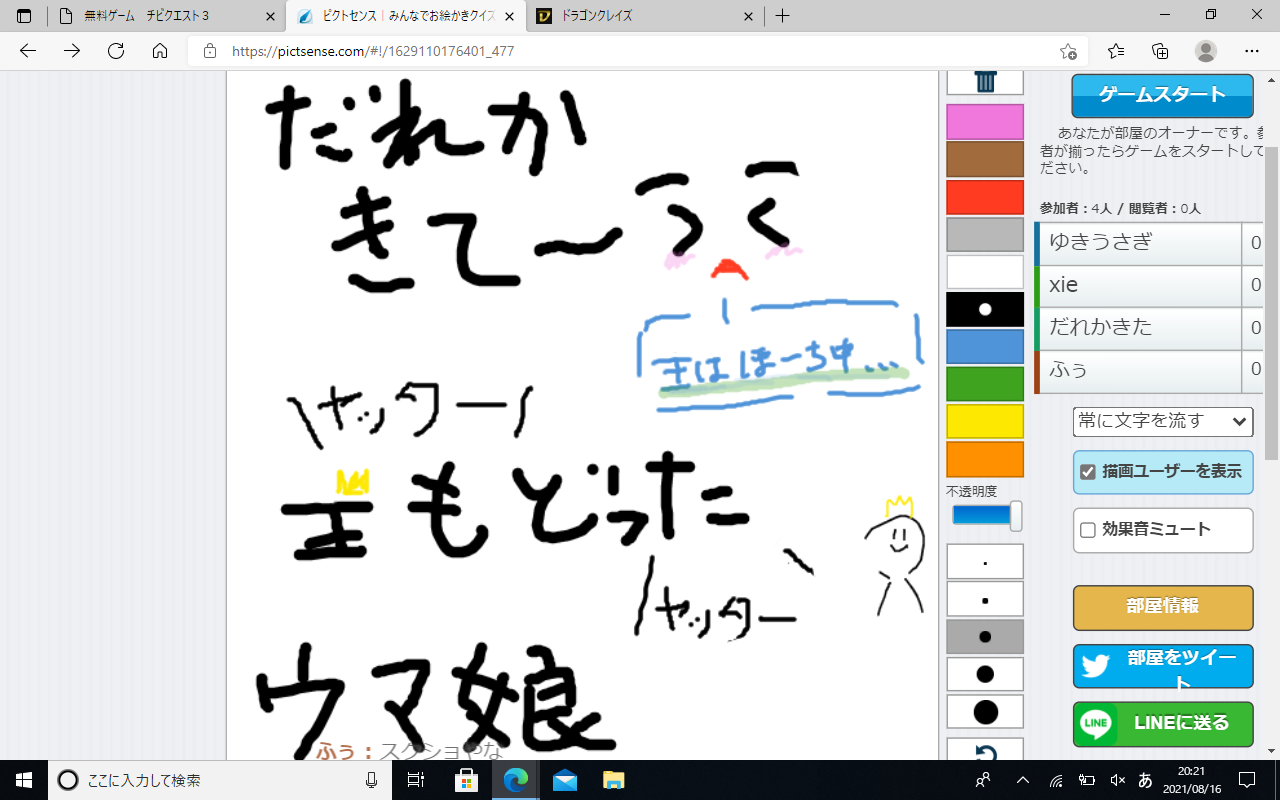Pick the pink color swatch
The height and width of the screenshot is (800, 1280).
[985, 121]
